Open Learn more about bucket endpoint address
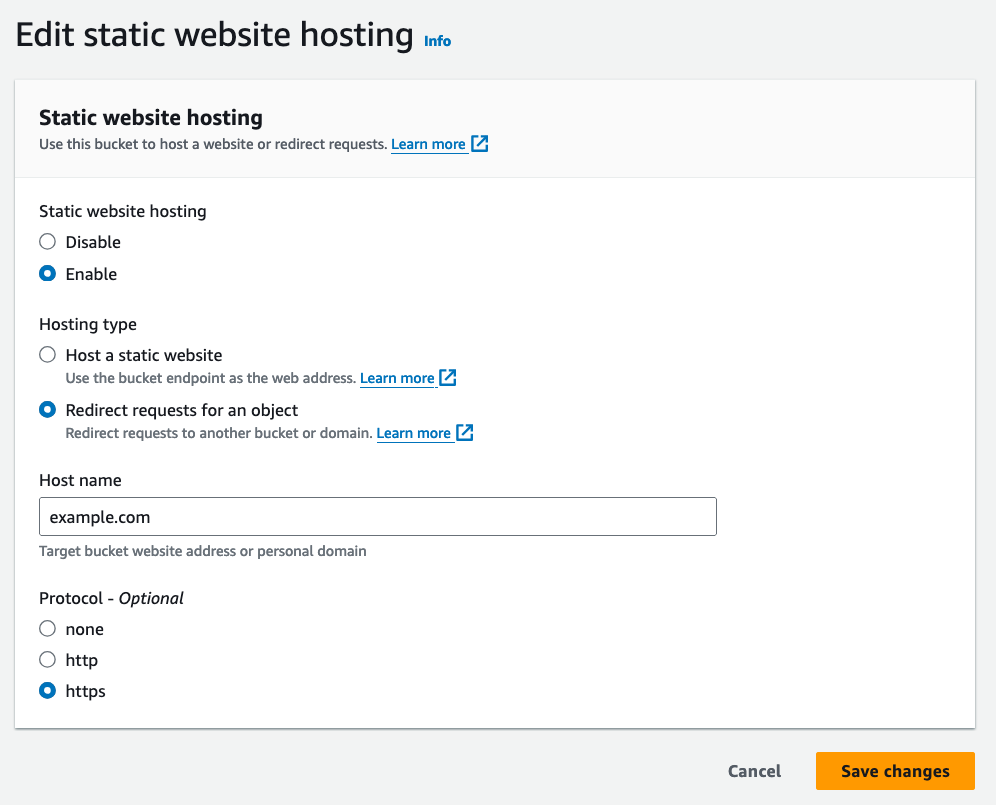The width and height of the screenshot is (996, 805). coord(397,378)
